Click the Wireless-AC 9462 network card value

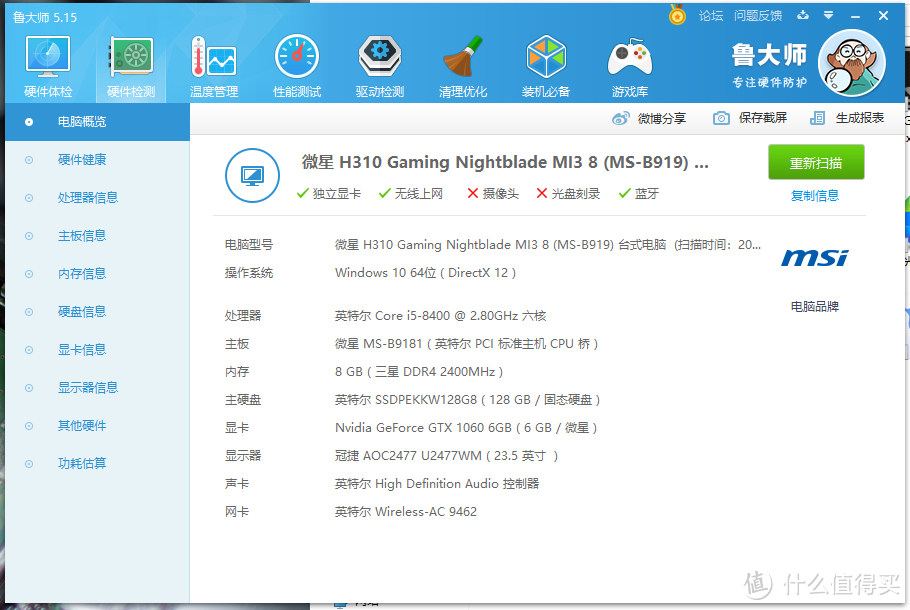coord(406,511)
